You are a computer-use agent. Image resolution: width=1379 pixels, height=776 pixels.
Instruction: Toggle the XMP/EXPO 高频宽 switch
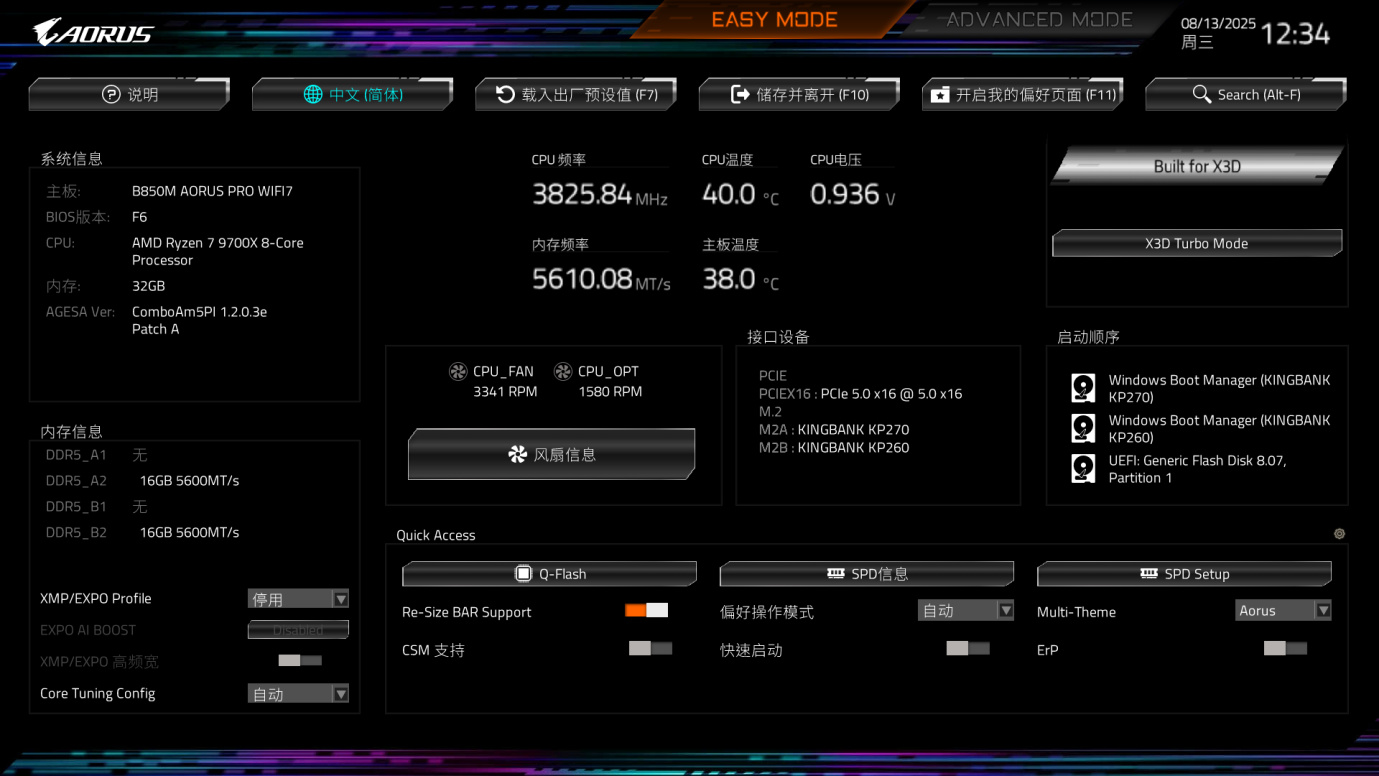pyautogui.click(x=300, y=660)
